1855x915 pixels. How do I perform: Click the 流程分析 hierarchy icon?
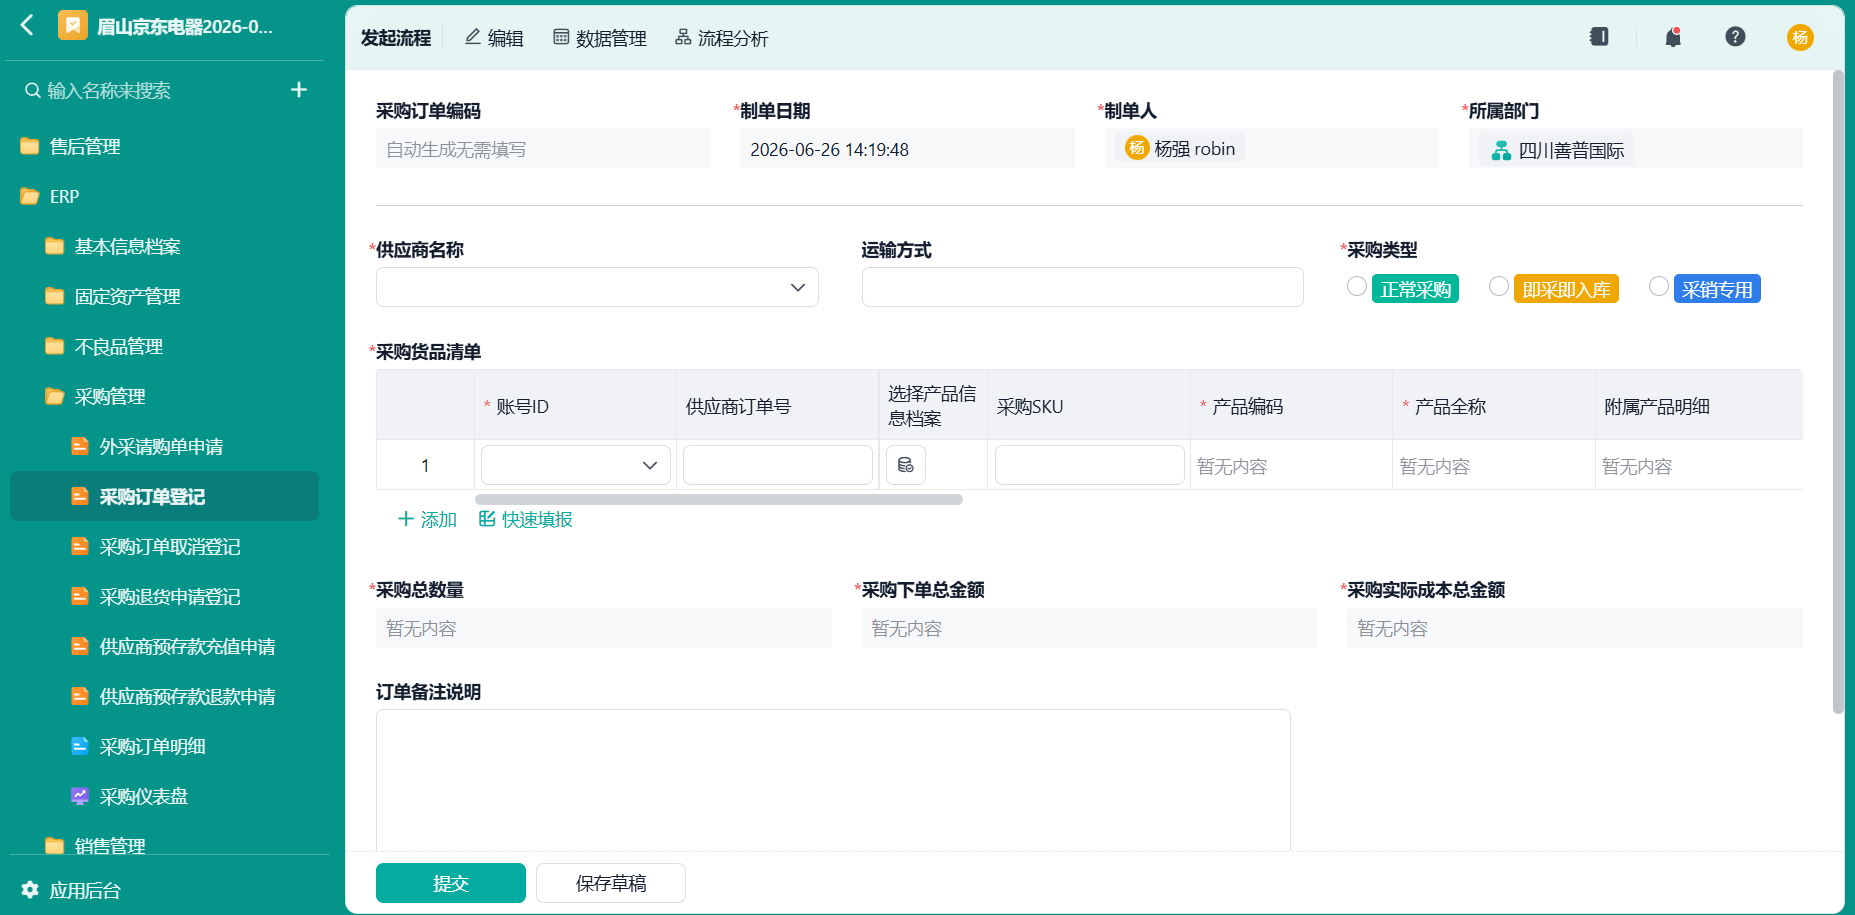point(683,37)
